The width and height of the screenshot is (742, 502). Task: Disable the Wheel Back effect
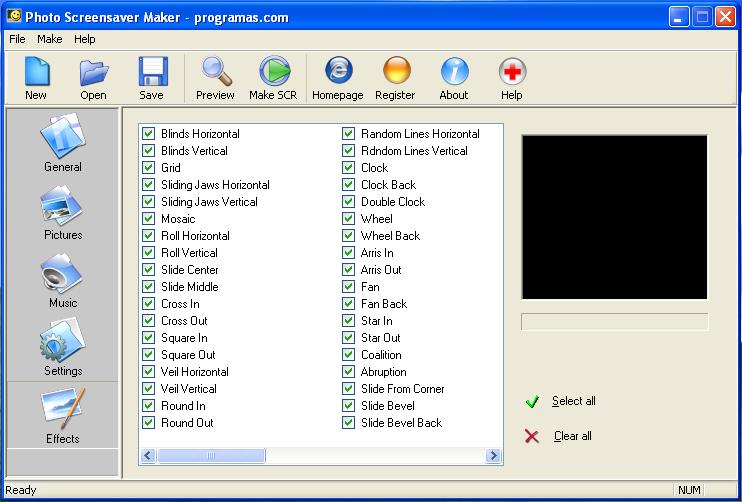pos(349,236)
